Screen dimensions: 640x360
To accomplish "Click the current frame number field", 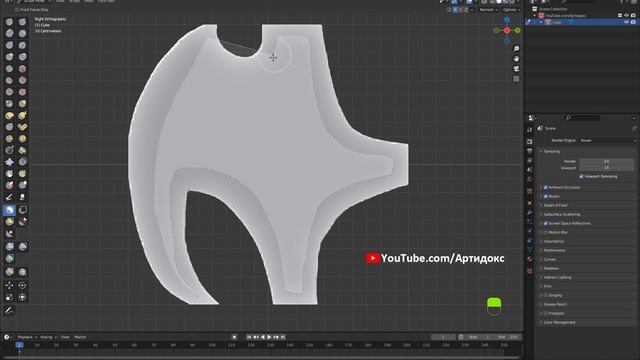I will 443,337.
